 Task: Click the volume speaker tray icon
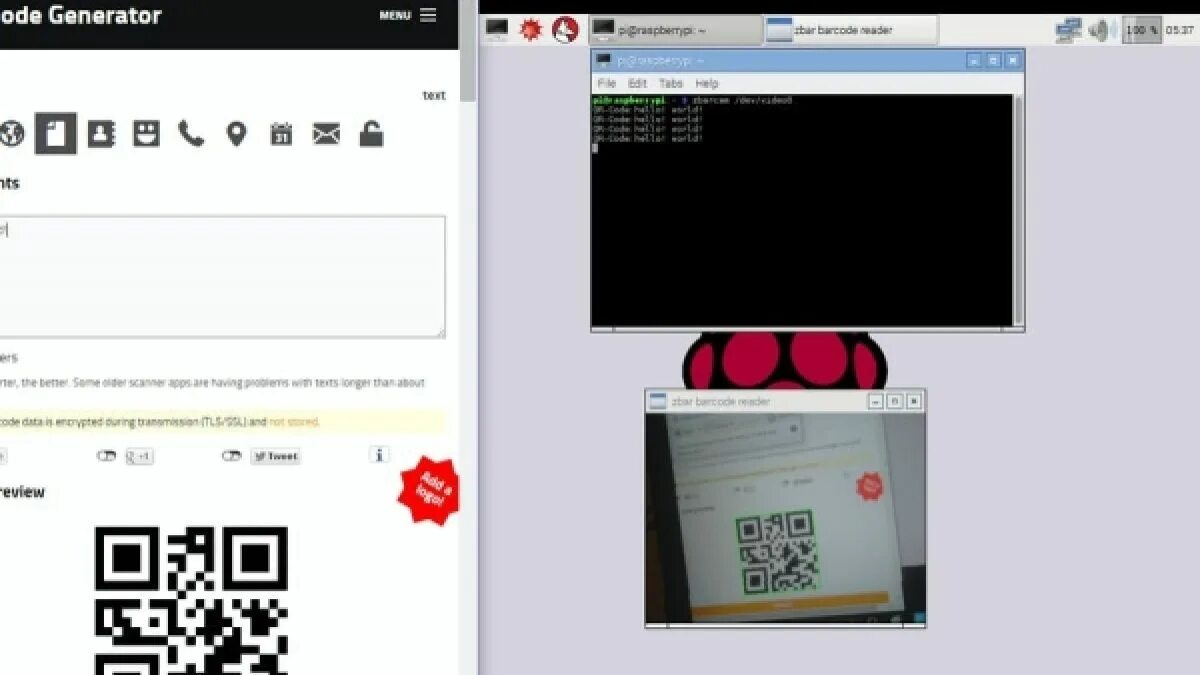click(x=1102, y=30)
